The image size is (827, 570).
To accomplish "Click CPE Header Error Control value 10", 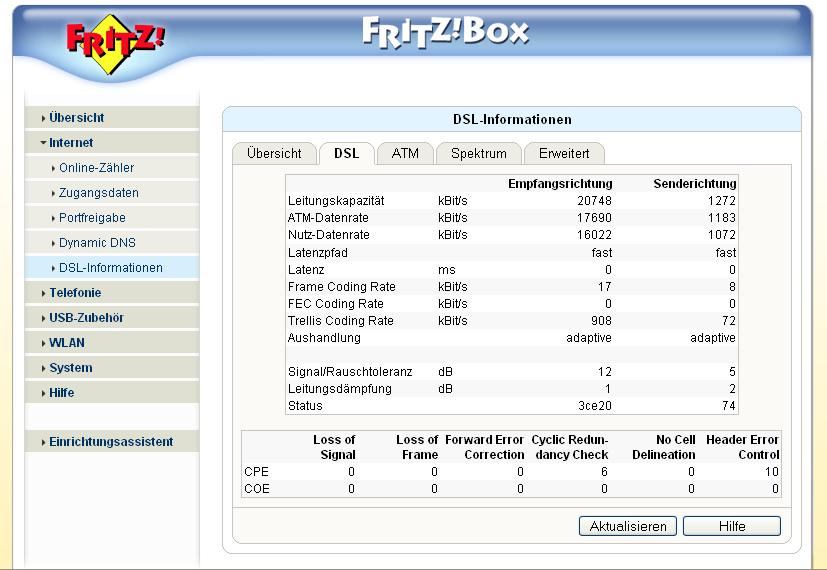I will 772,472.
